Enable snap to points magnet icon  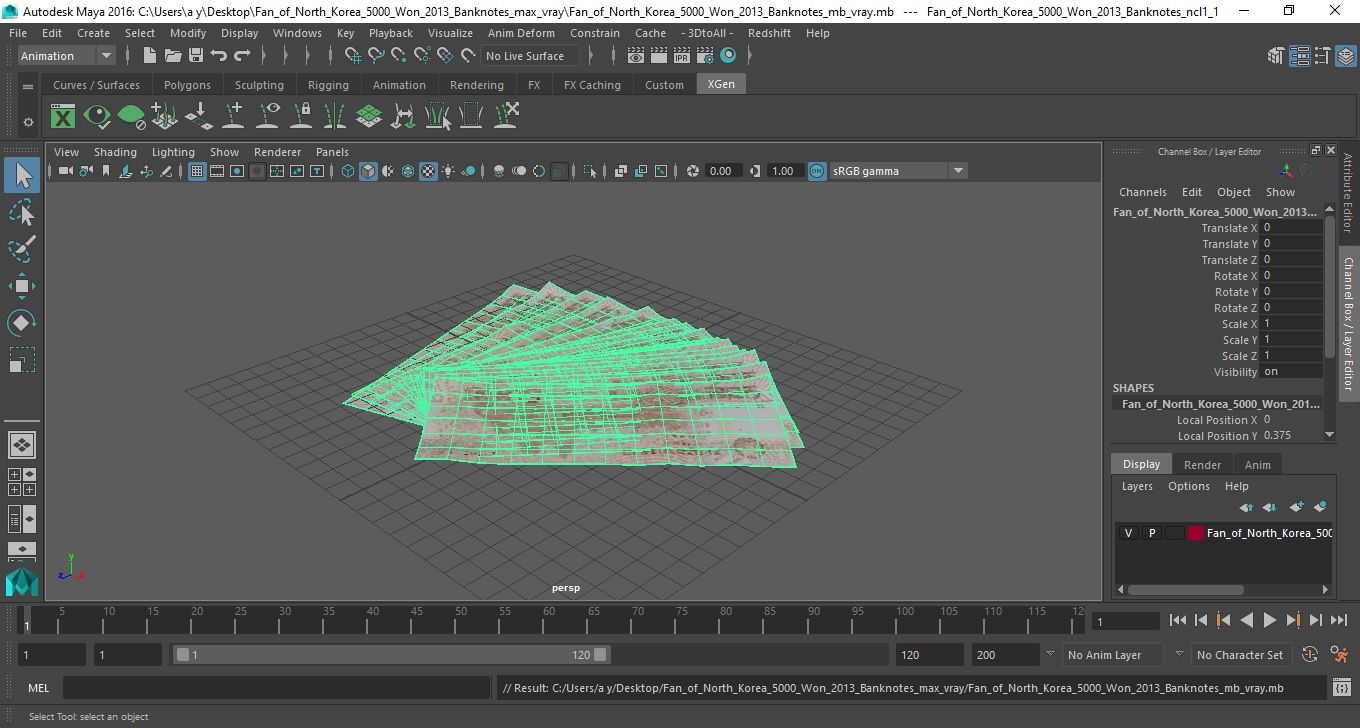(x=399, y=56)
